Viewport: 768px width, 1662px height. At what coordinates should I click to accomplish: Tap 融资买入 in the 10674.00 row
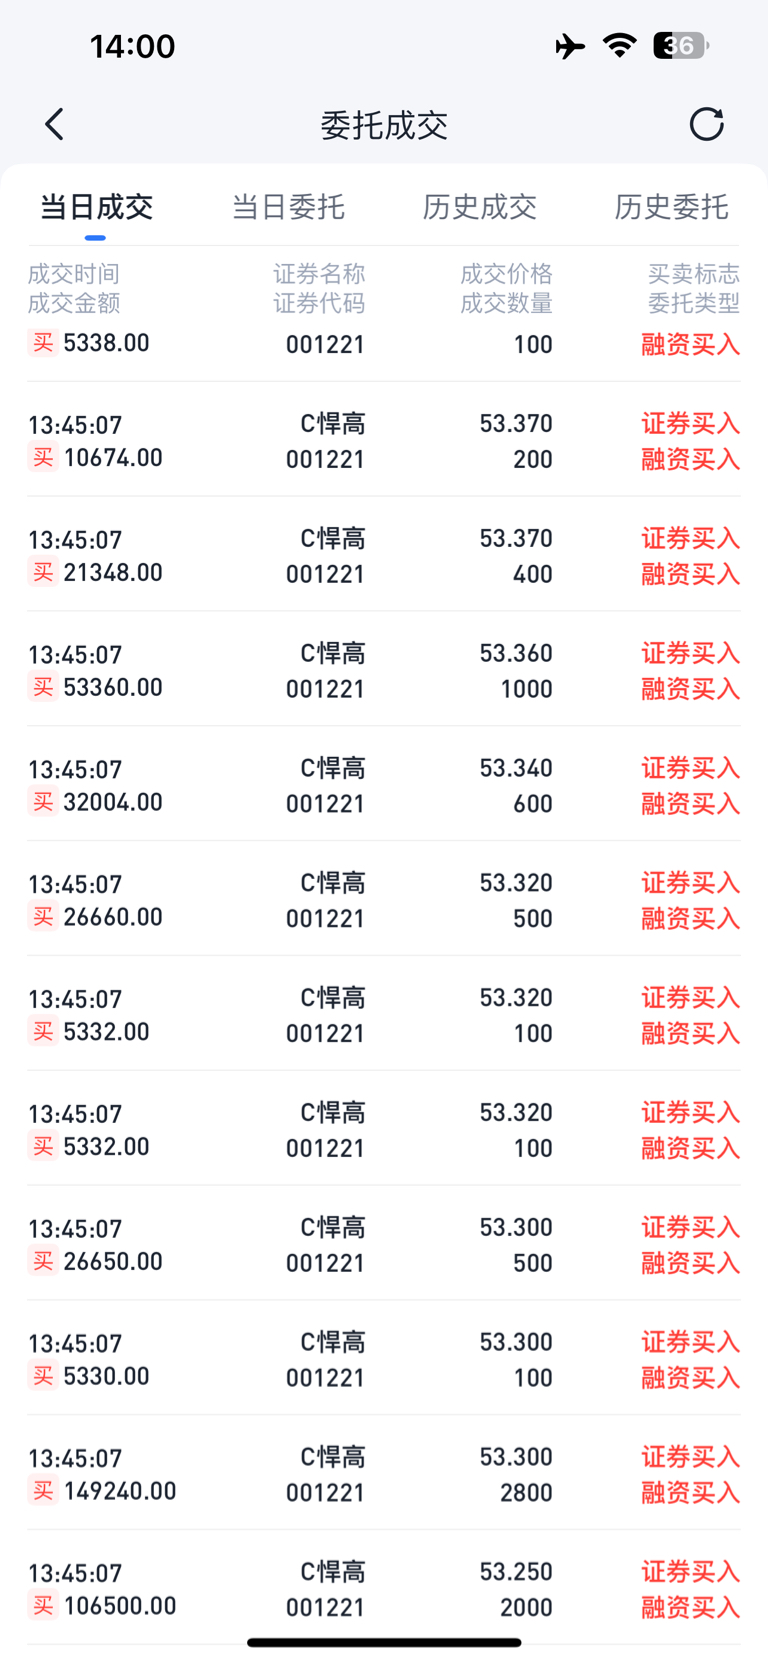(690, 459)
